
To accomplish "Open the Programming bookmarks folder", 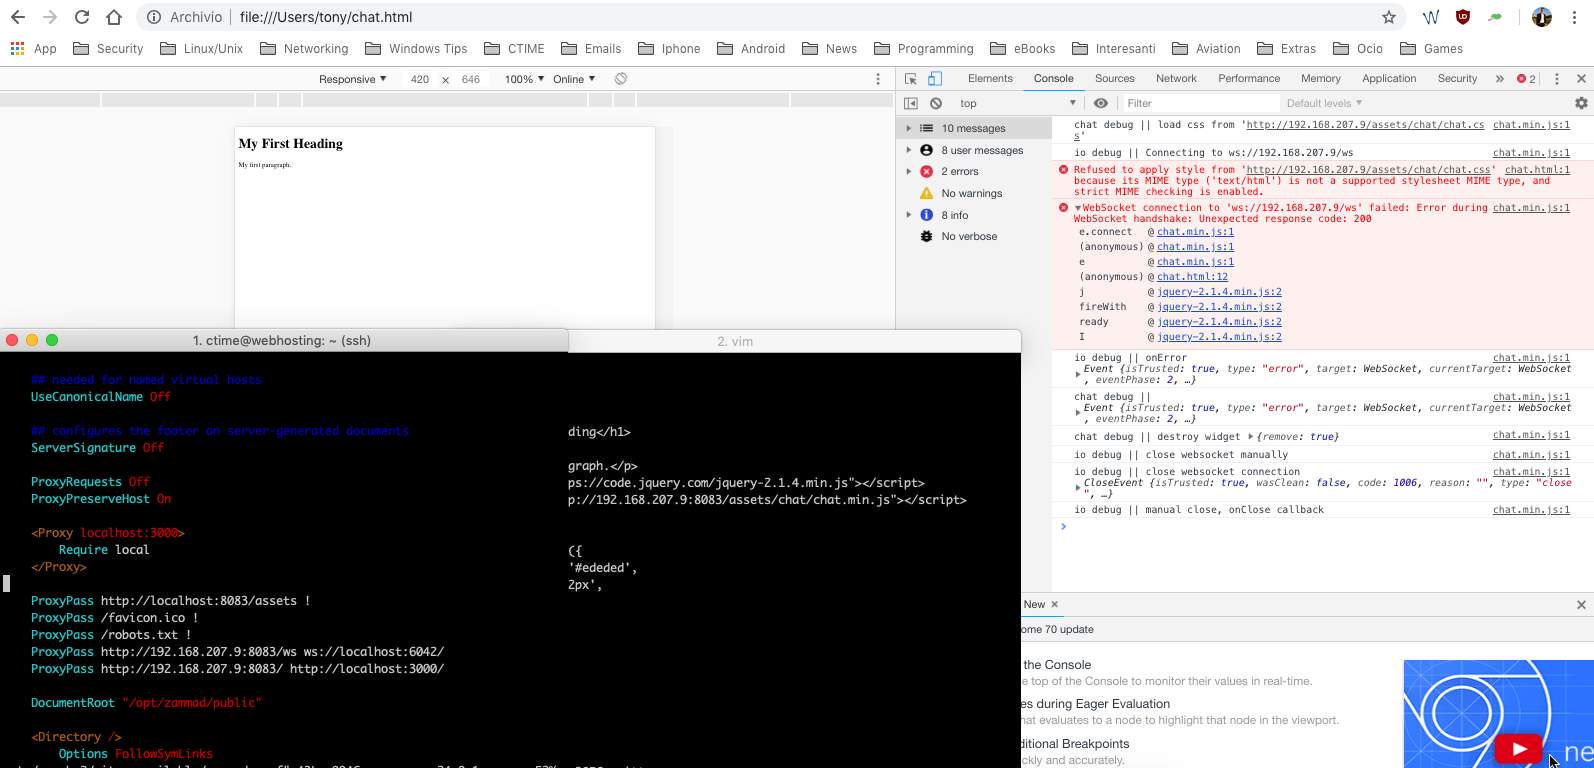I will pos(923,48).
